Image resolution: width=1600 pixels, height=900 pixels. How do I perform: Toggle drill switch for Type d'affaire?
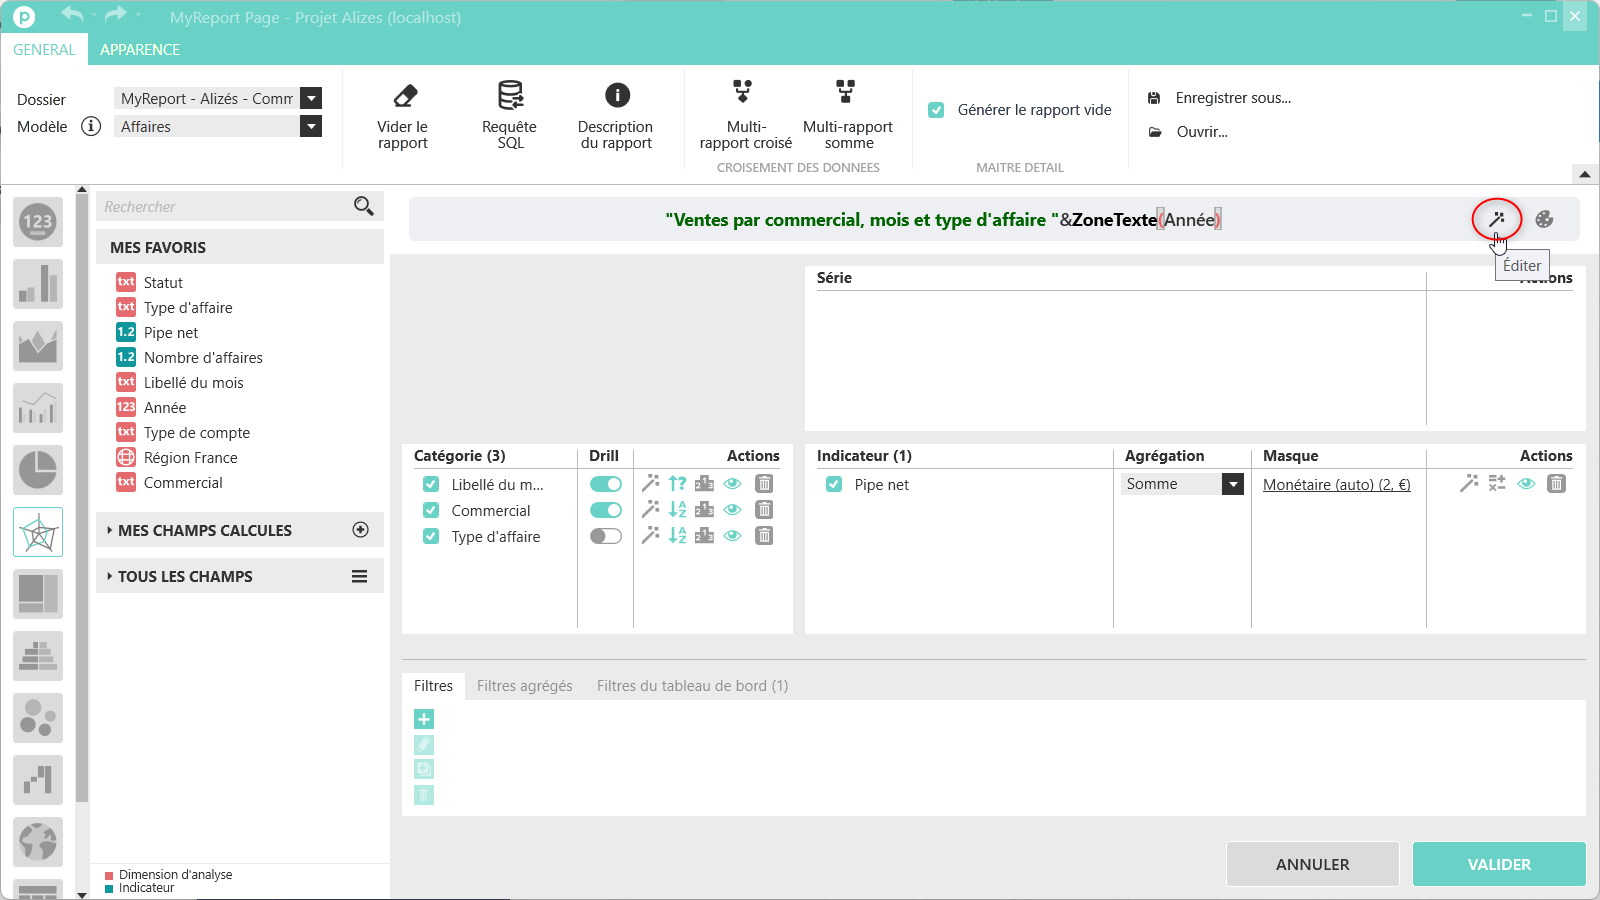(x=606, y=536)
